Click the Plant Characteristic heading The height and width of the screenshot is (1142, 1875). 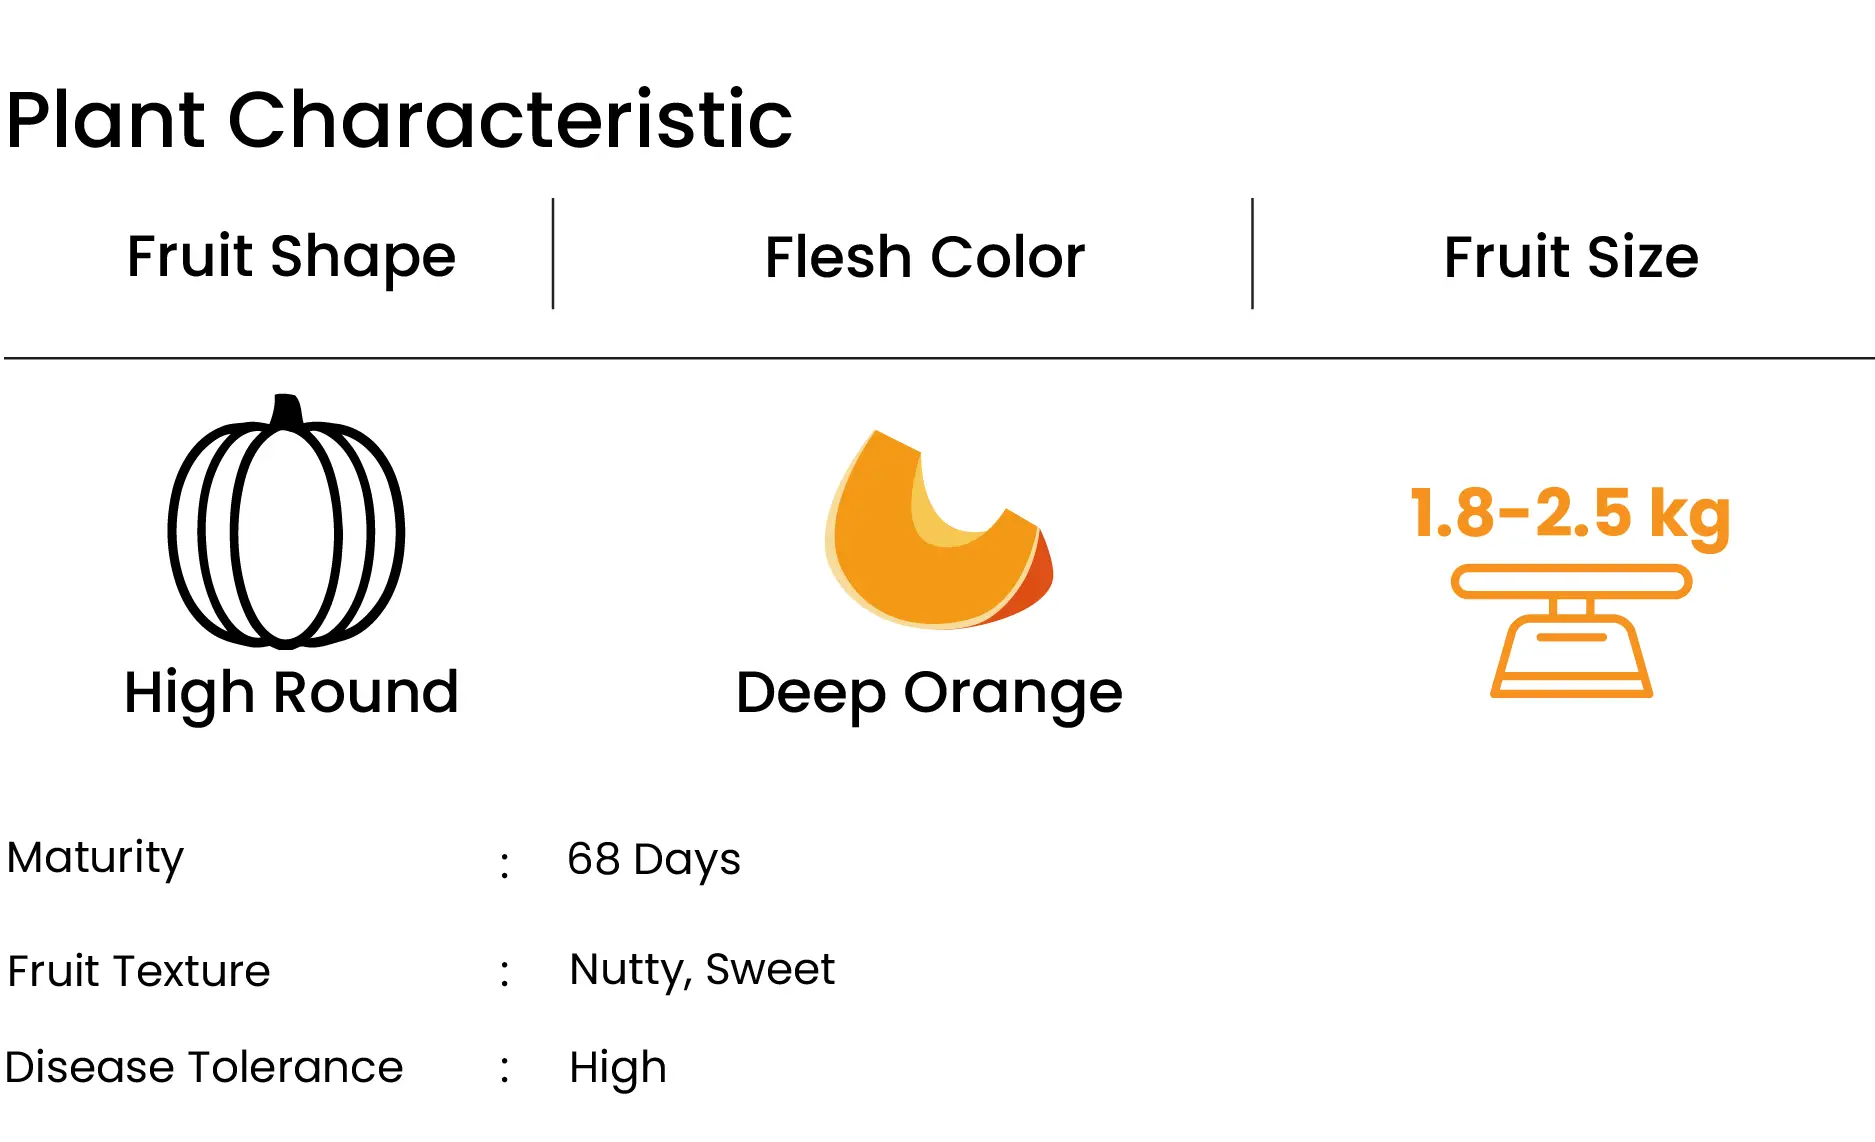tap(399, 120)
